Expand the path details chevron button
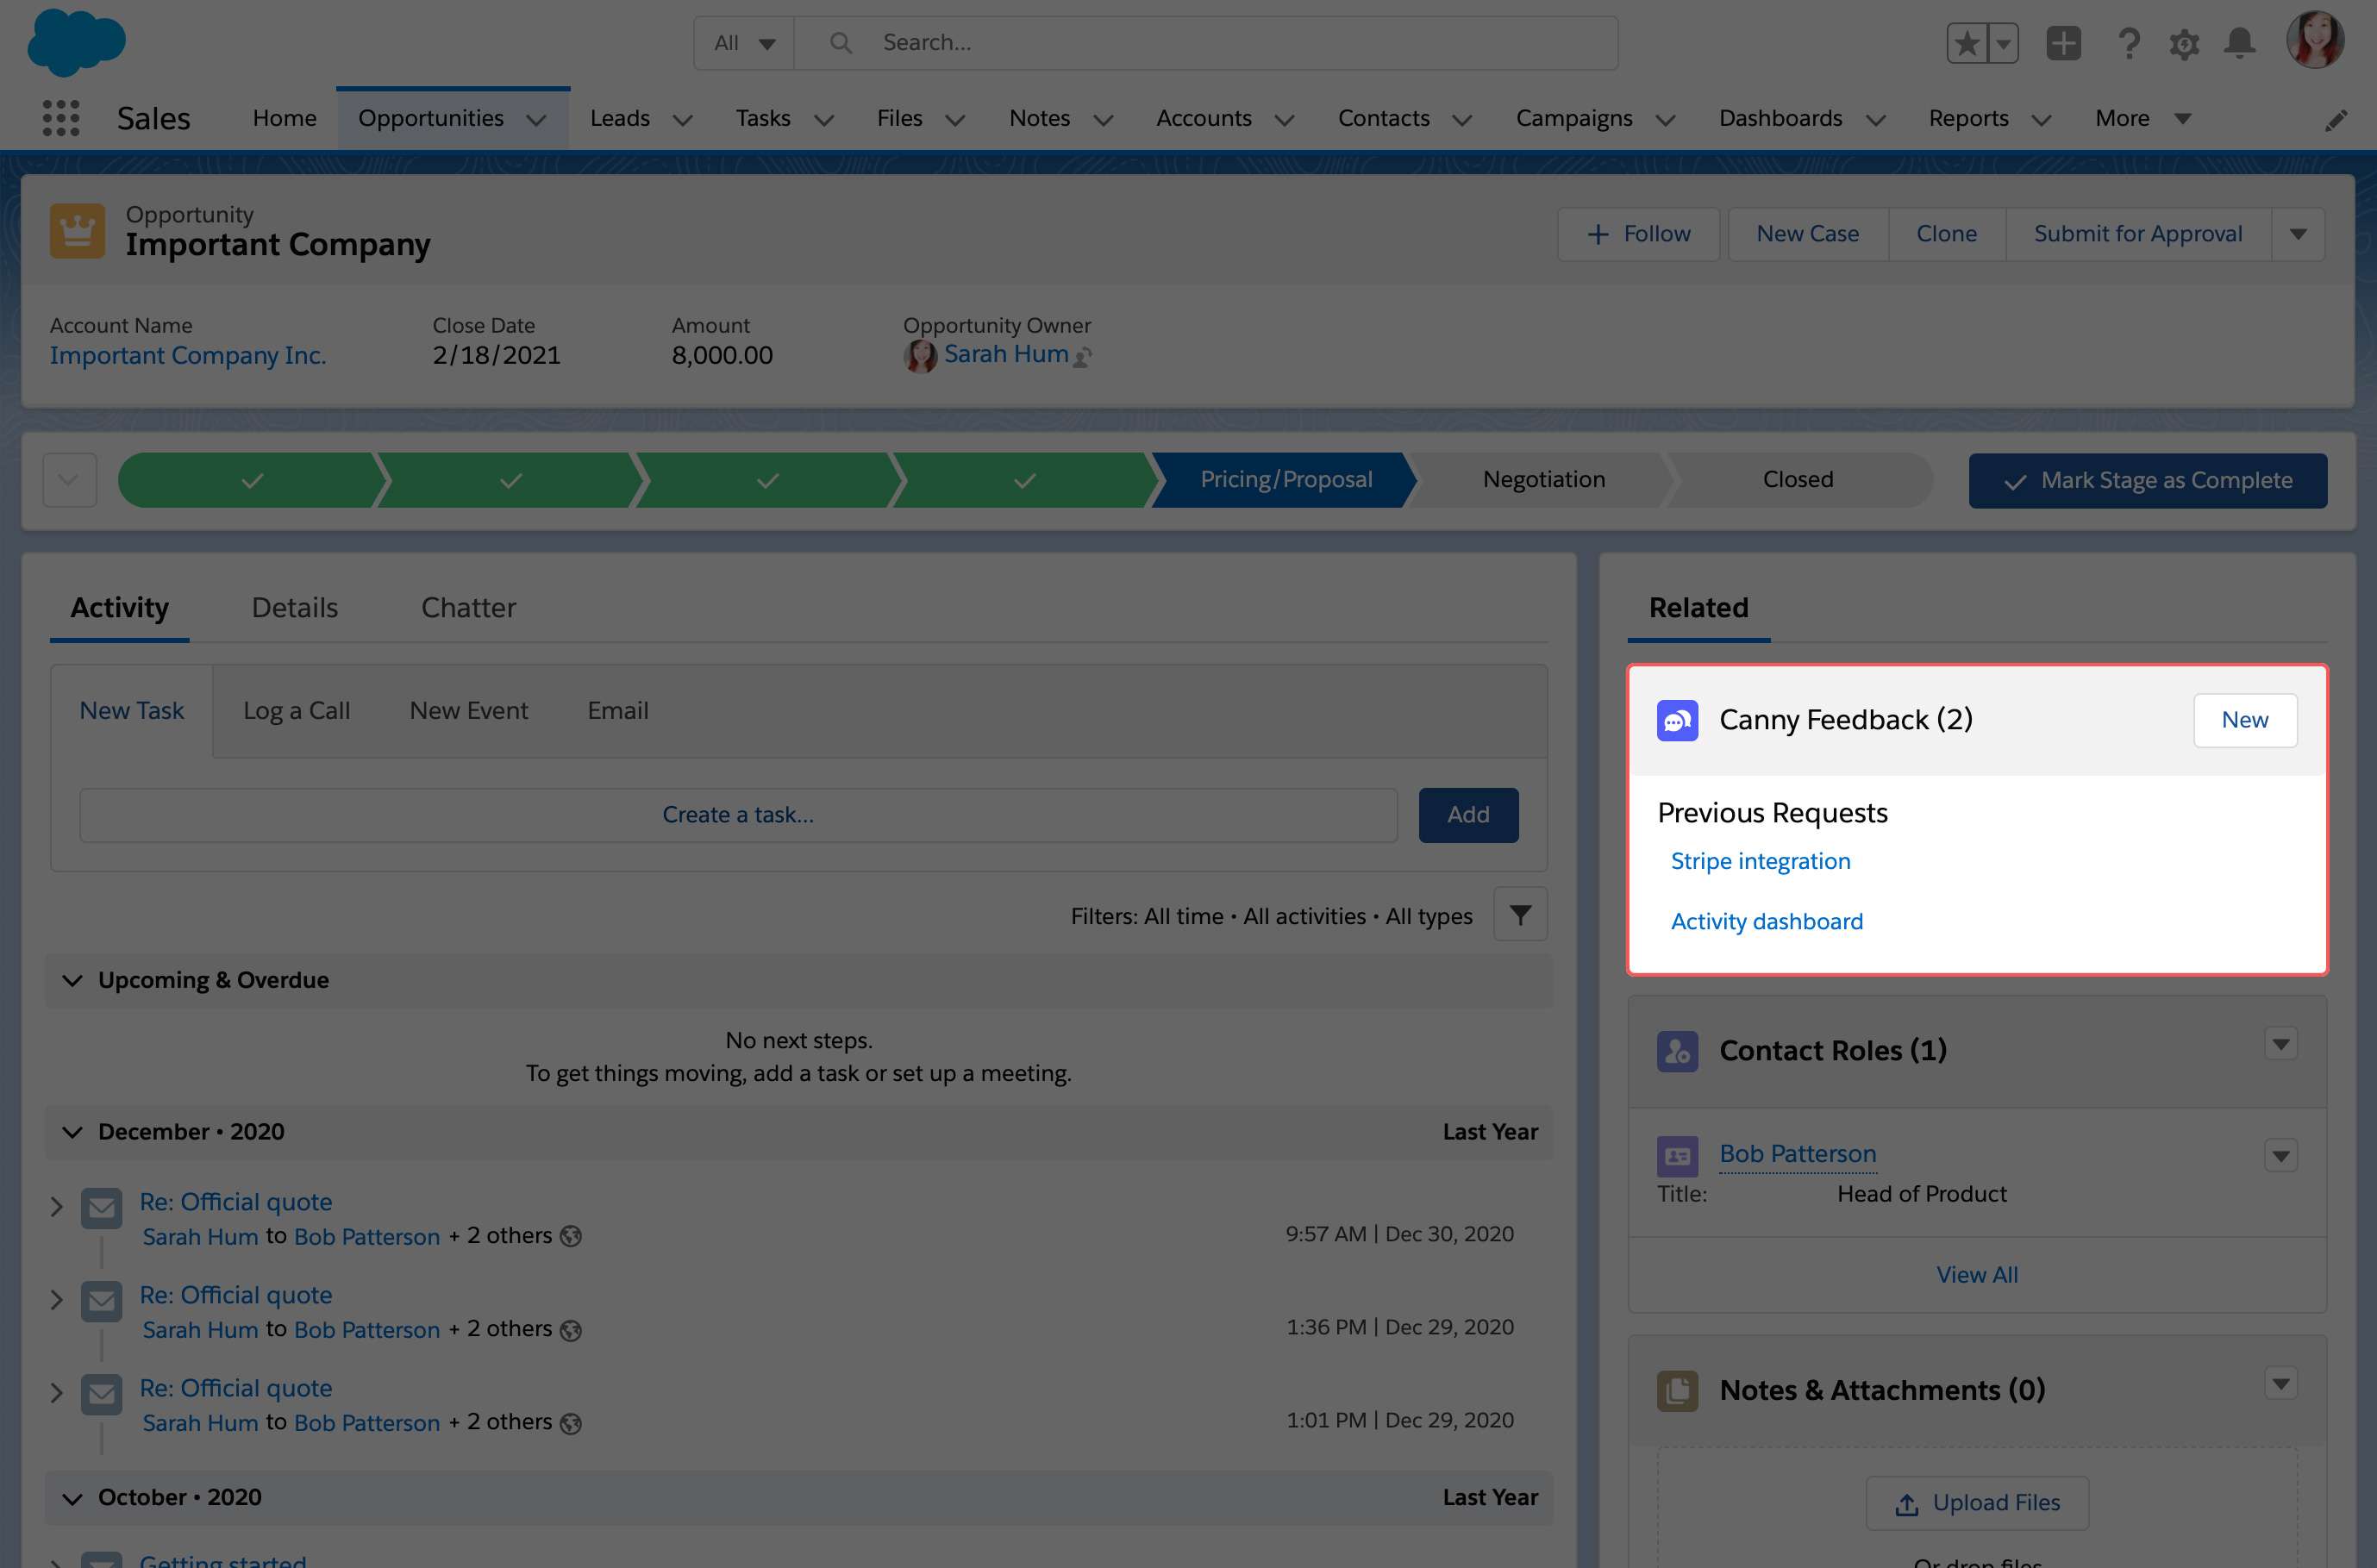2377x1568 pixels. pyautogui.click(x=69, y=480)
